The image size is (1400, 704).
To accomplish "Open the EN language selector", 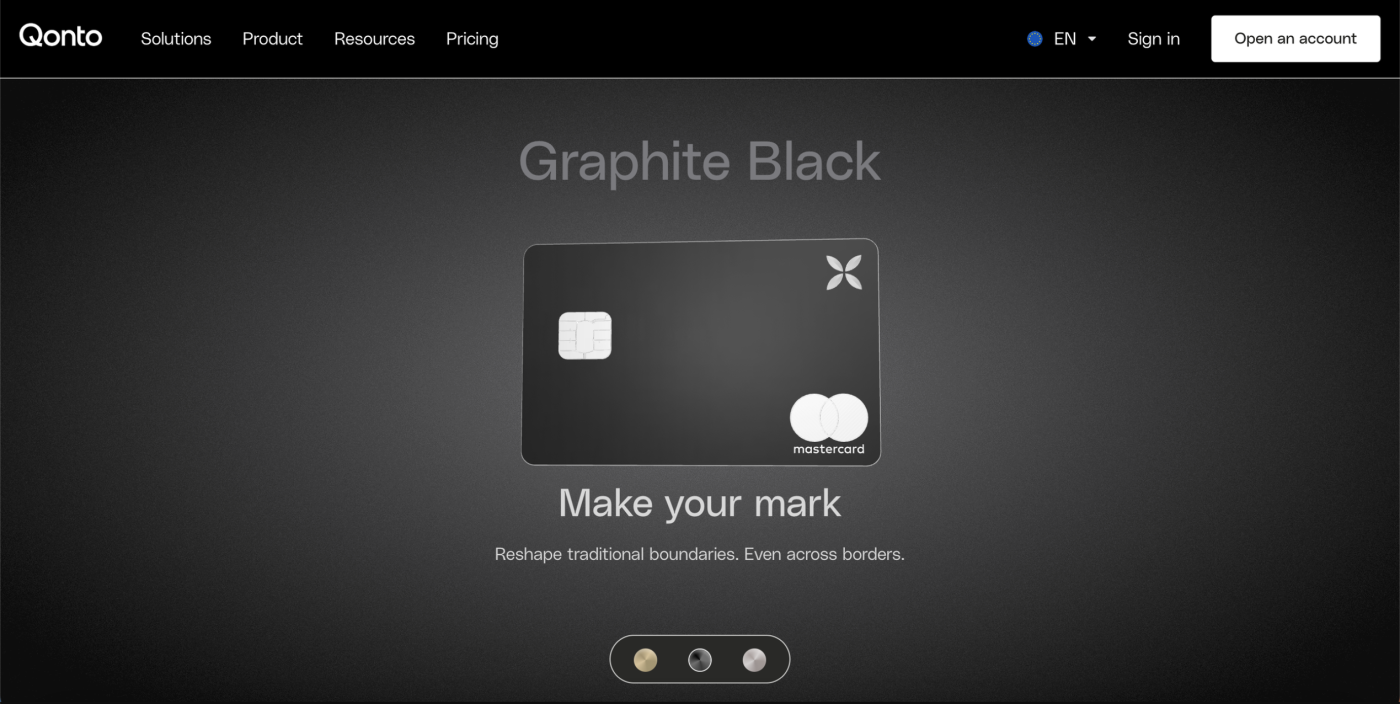I will click(x=1064, y=39).
